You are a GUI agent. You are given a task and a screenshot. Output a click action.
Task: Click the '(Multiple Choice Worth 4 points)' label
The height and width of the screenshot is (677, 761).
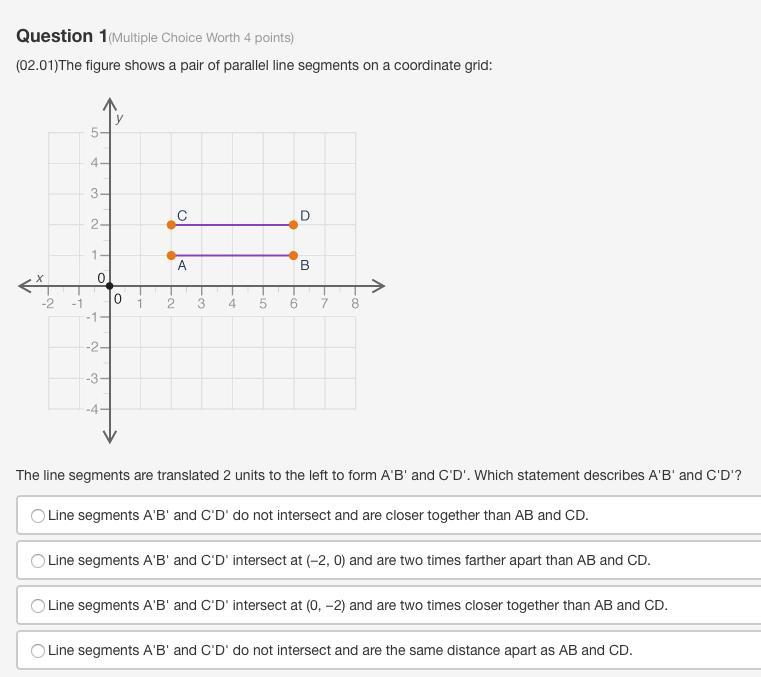[201, 38]
